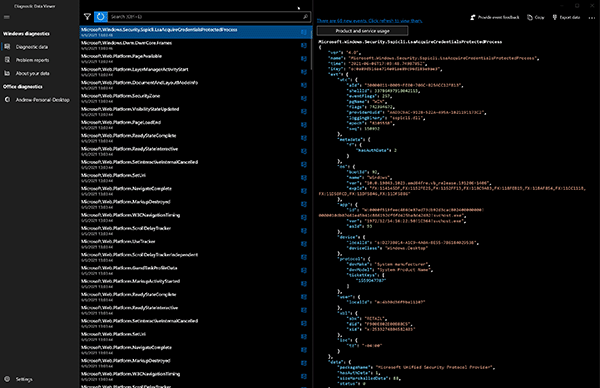Viewport: 600px width, 388px height.
Task: Open the more options ellipsis menu
Action: pyautogui.click(x=592, y=17)
